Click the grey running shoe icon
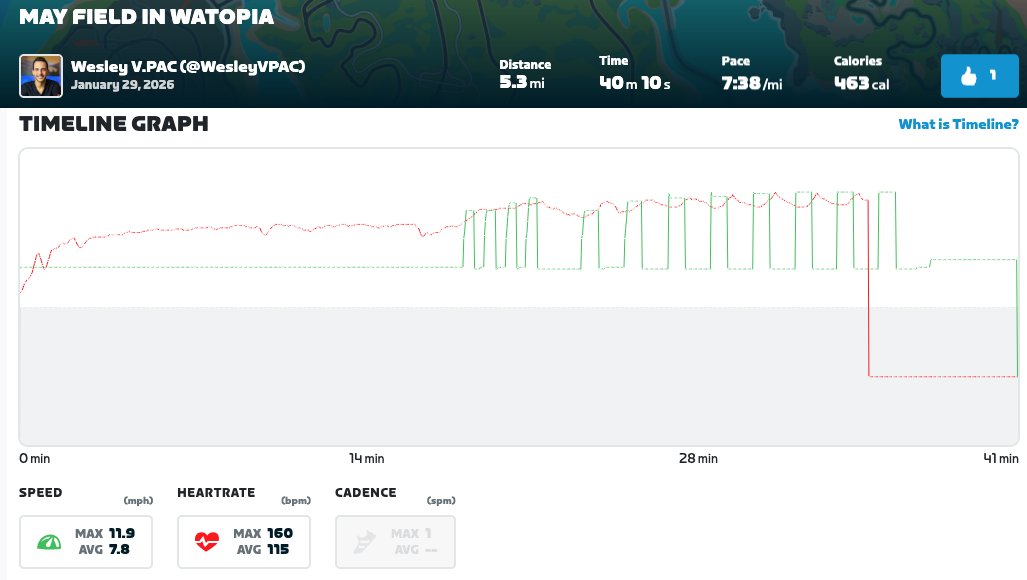The width and height of the screenshot is (1027, 580). click(x=365, y=542)
